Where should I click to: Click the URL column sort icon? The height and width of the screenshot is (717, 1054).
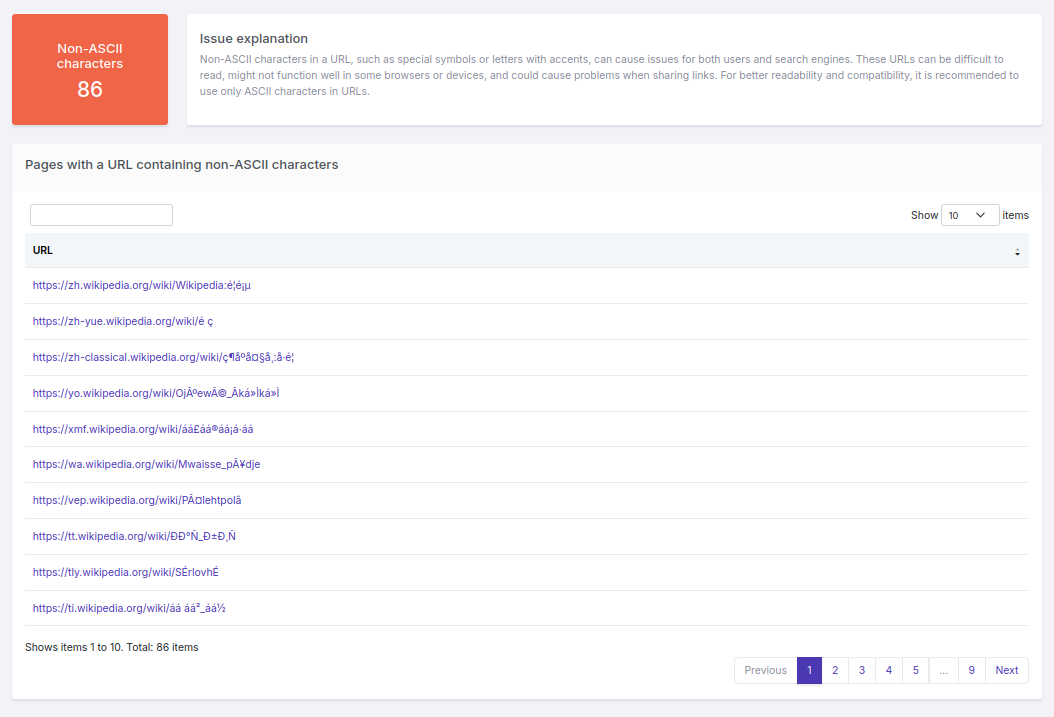click(1017, 252)
